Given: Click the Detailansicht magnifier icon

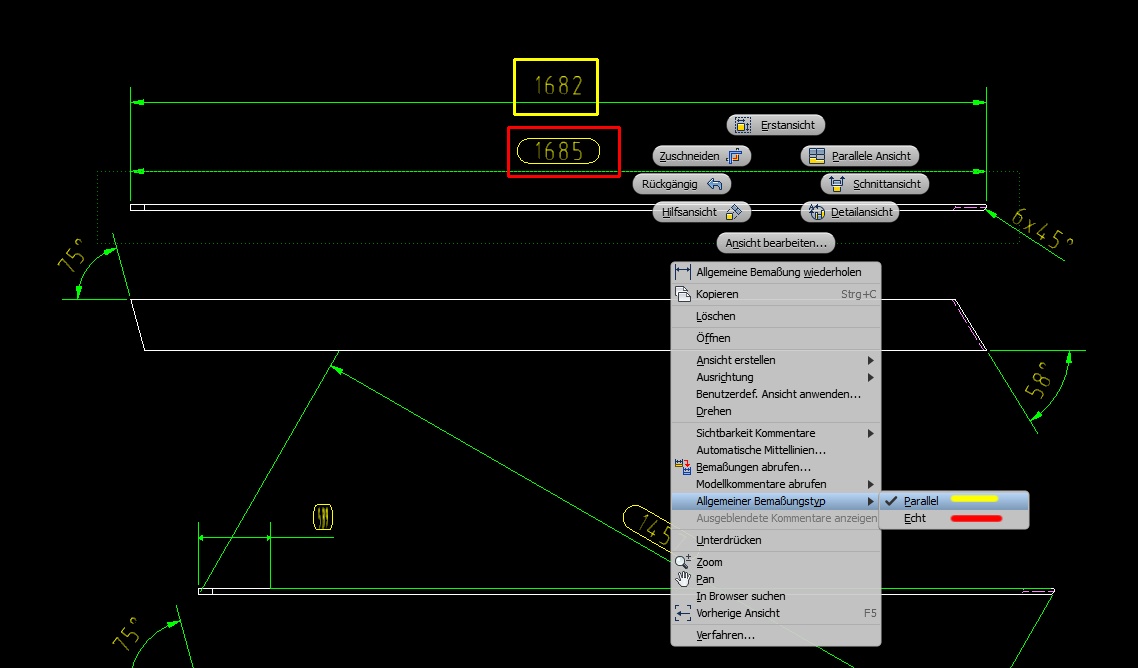Looking at the screenshot, I should coord(817,212).
